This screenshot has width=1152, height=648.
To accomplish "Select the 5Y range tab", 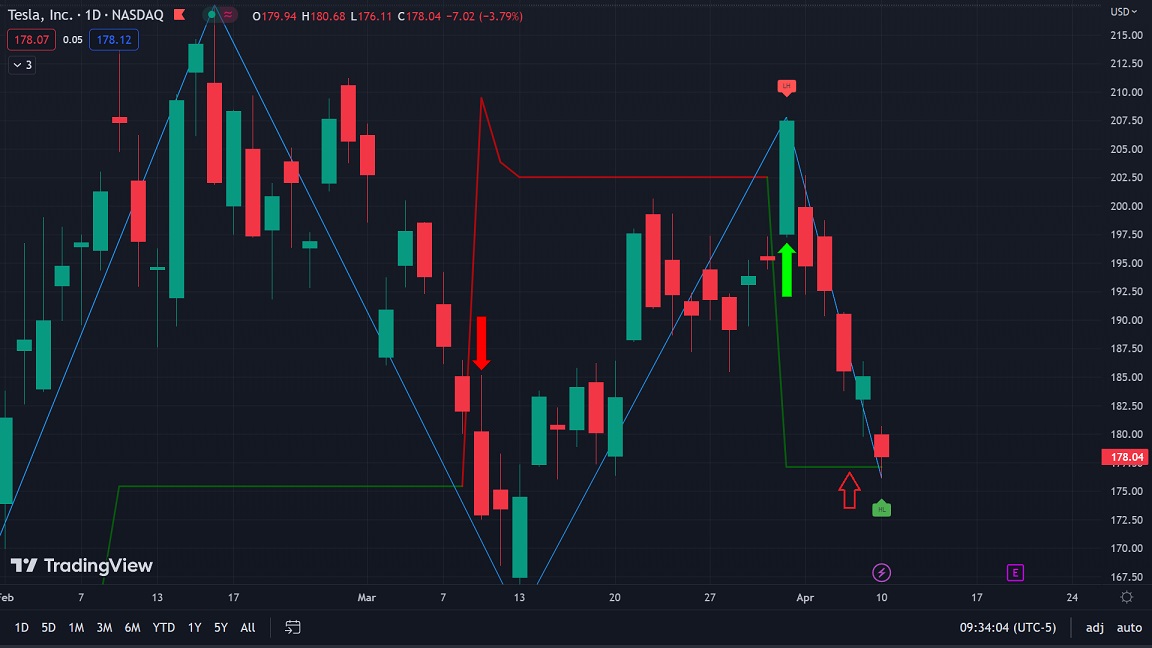I will (220, 627).
